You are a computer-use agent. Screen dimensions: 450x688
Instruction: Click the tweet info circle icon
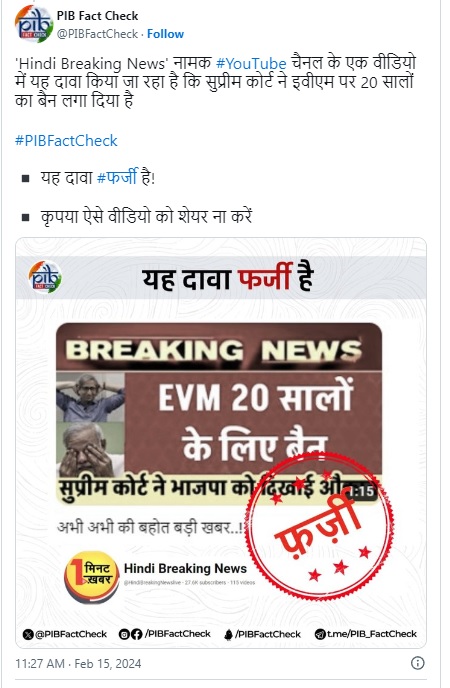pyautogui.click(x=417, y=663)
